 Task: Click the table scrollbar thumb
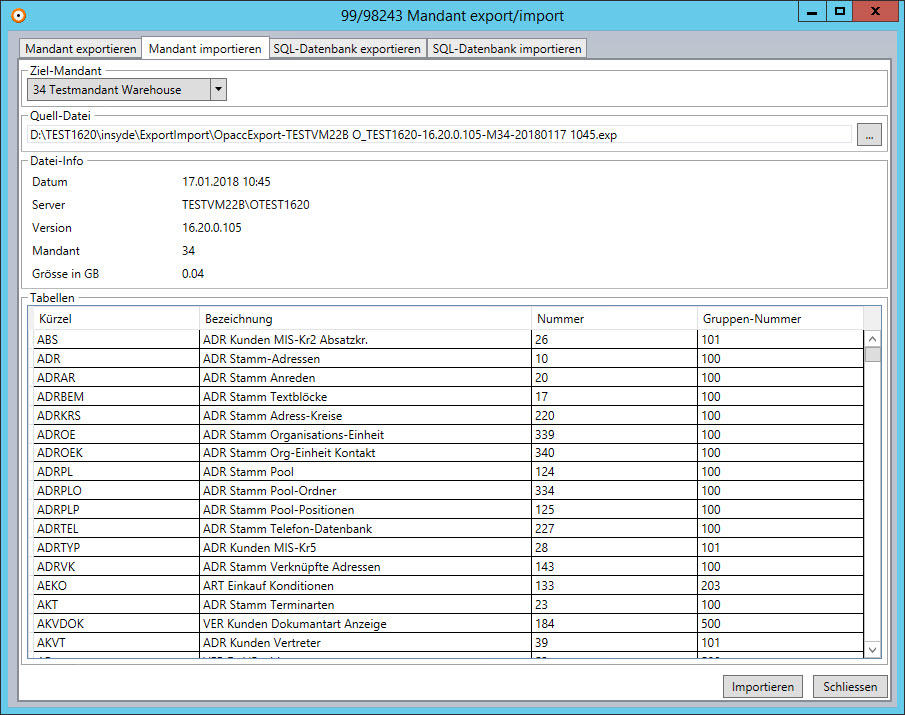click(873, 354)
